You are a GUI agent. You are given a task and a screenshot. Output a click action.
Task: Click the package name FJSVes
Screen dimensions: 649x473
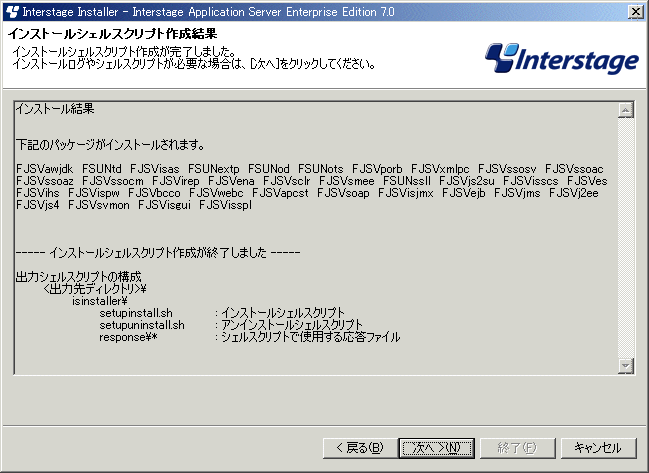pos(587,181)
